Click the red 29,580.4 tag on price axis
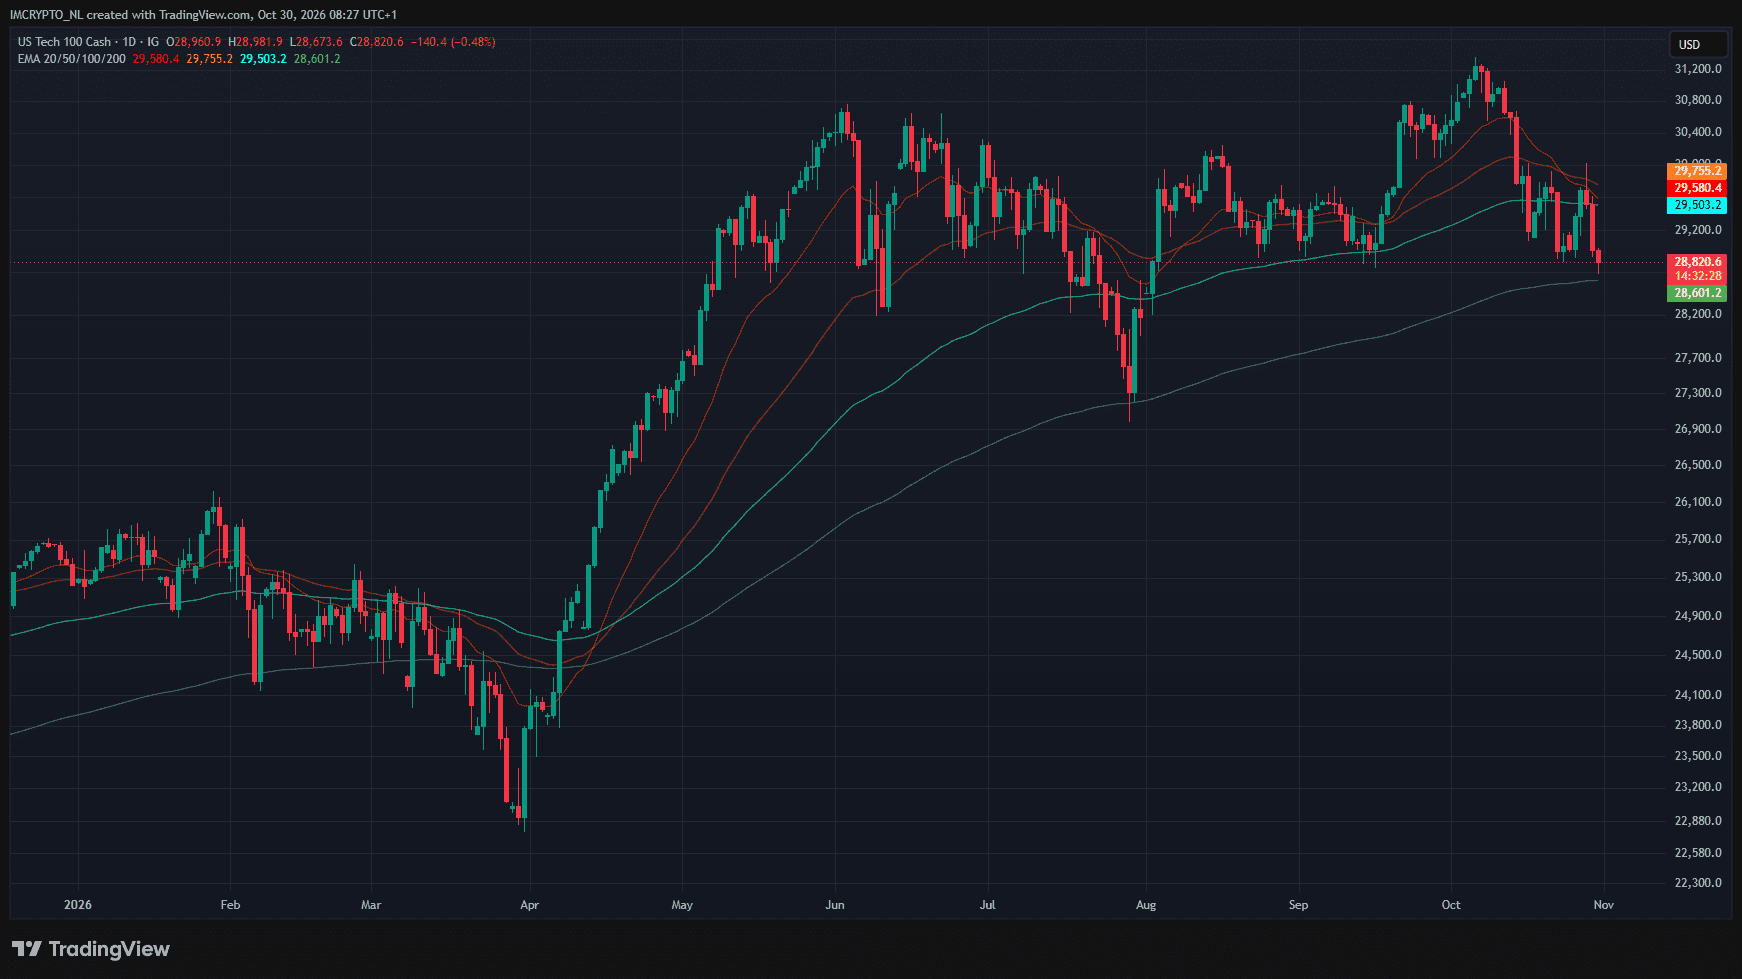The width and height of the screenshot is (1742, 979). [x=1697, y=188]
